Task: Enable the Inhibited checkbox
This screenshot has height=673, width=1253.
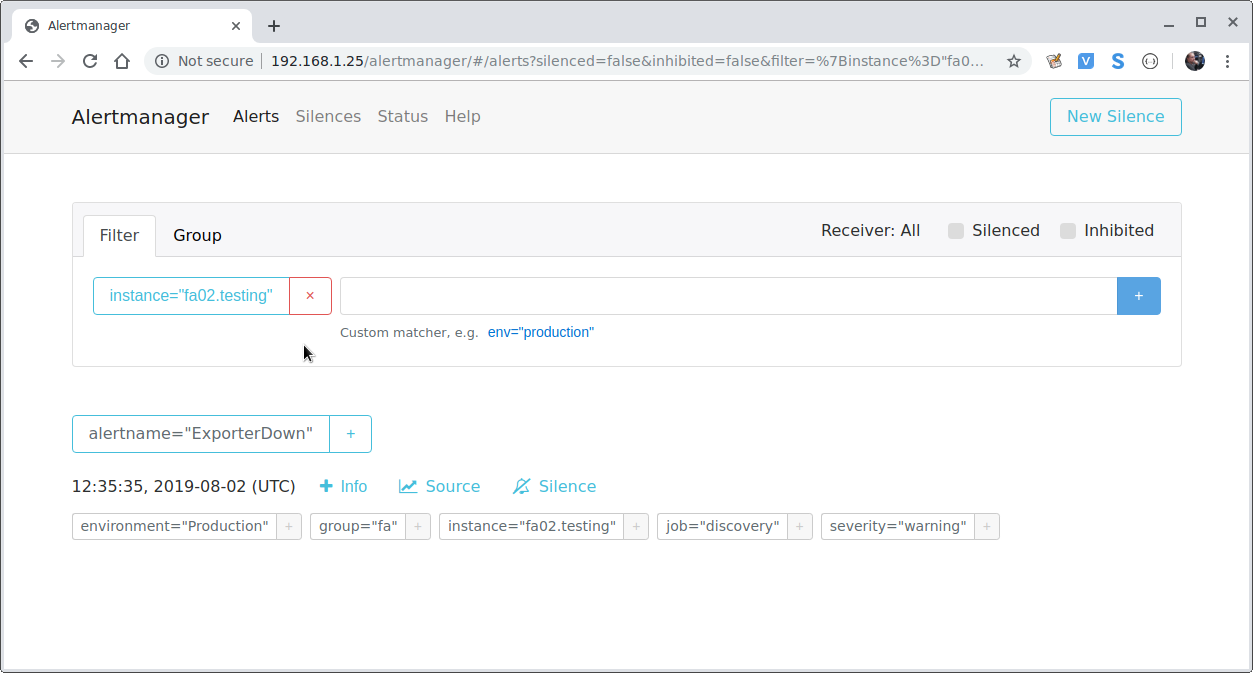Action: [1067, 230]
